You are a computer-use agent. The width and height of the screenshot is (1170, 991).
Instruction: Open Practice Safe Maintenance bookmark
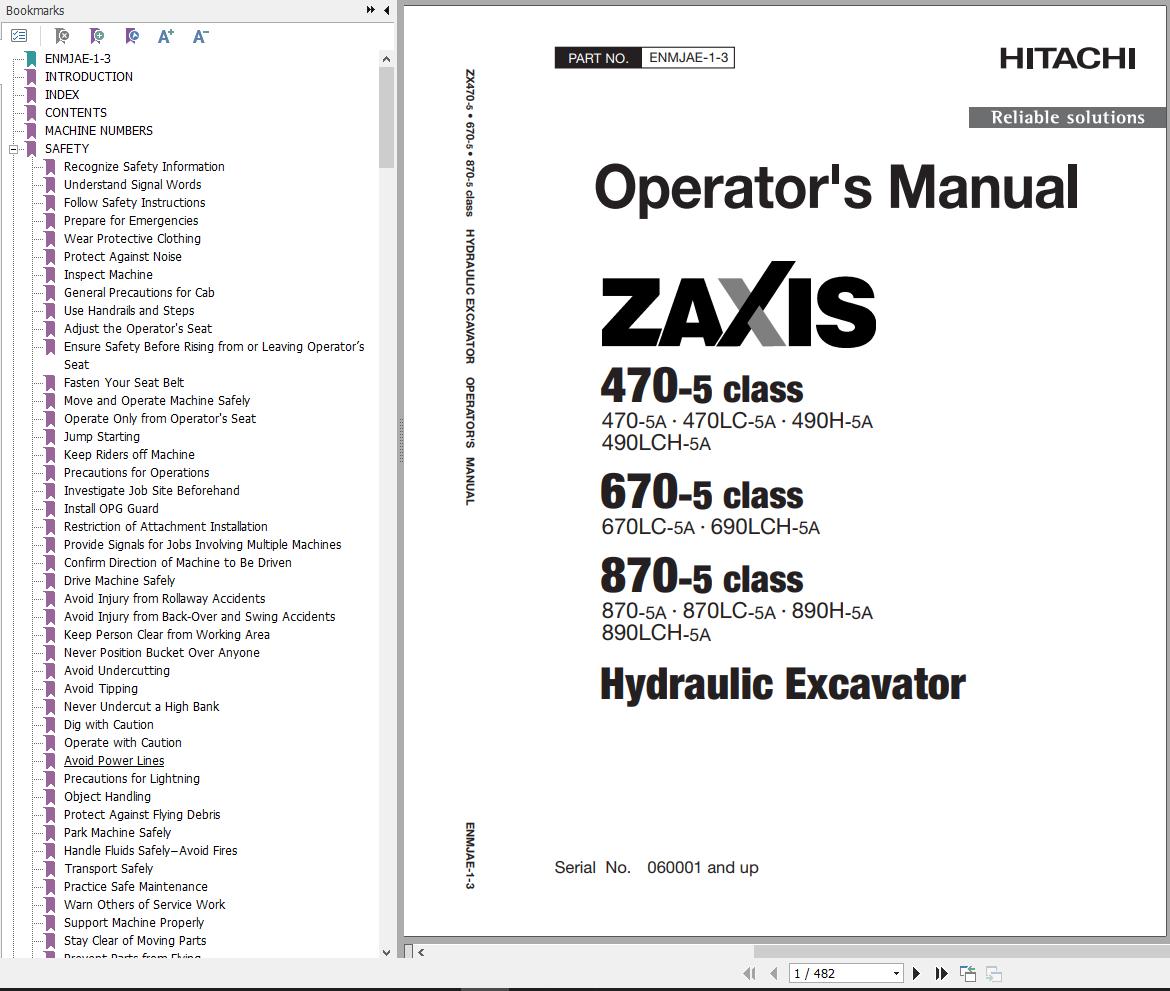coord(136,887)
